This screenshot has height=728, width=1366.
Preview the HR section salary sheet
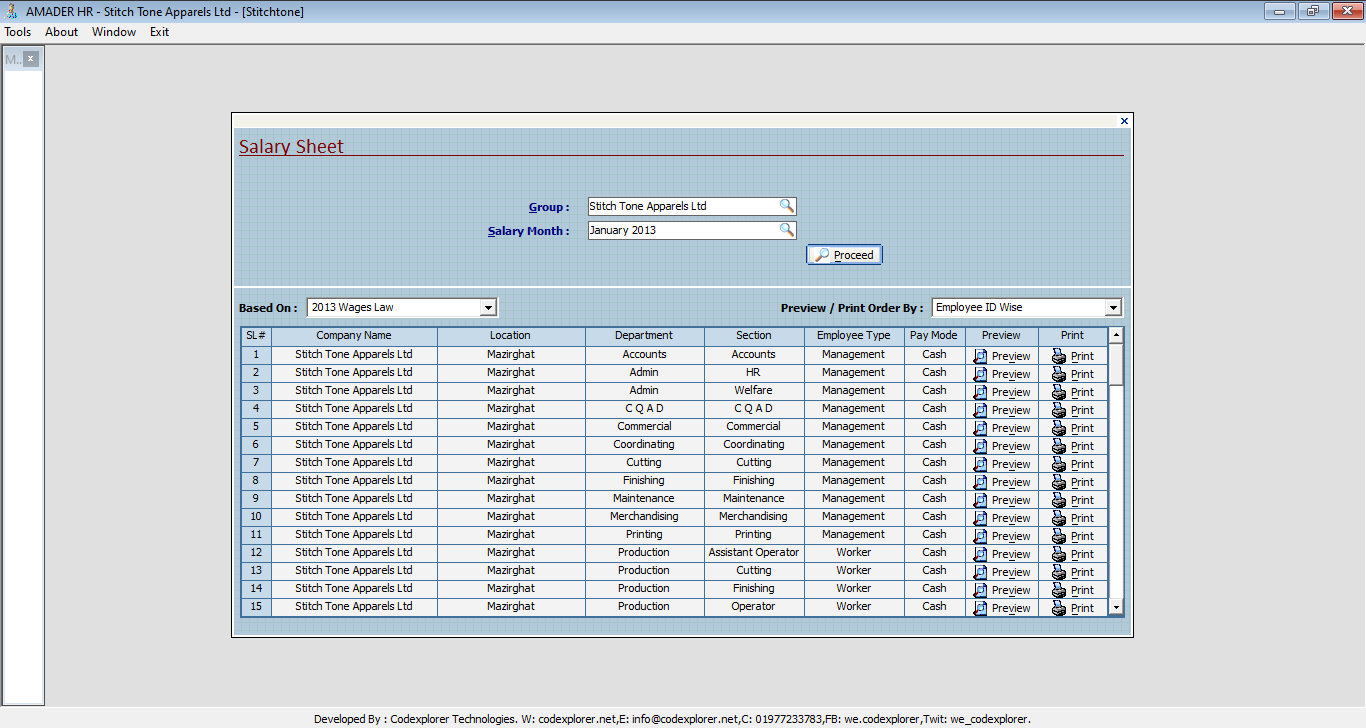(1002, 374)
